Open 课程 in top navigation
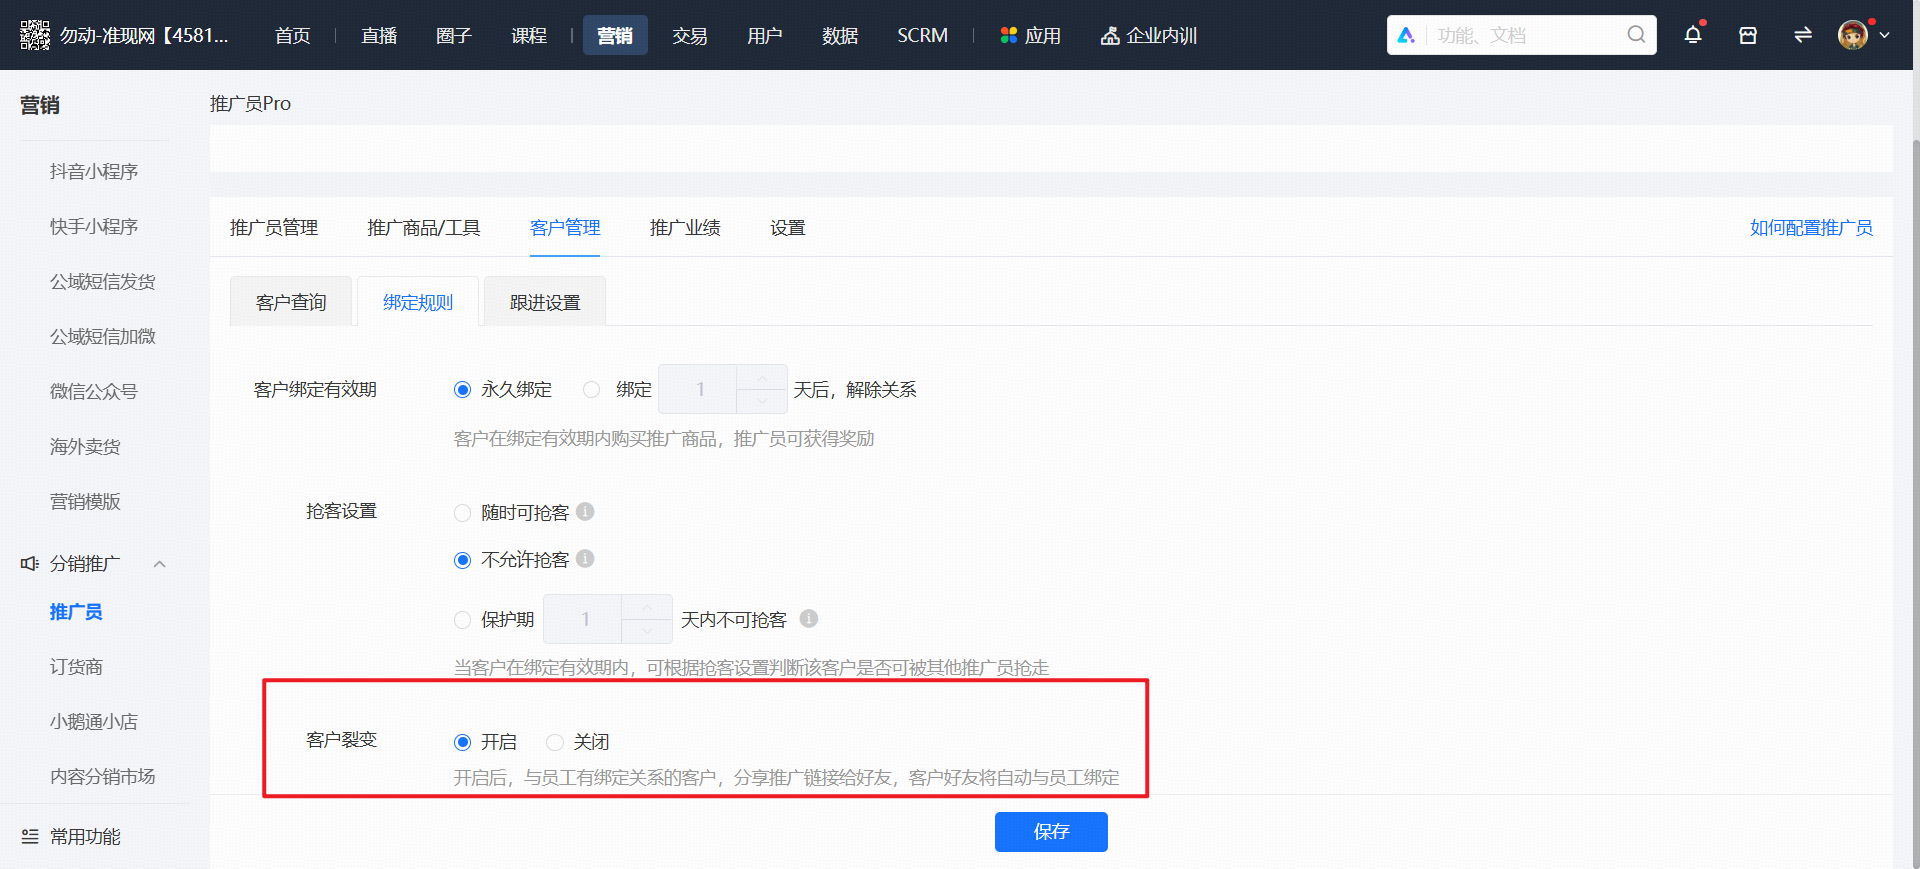 pyautogui.click(x=529, y=35)
